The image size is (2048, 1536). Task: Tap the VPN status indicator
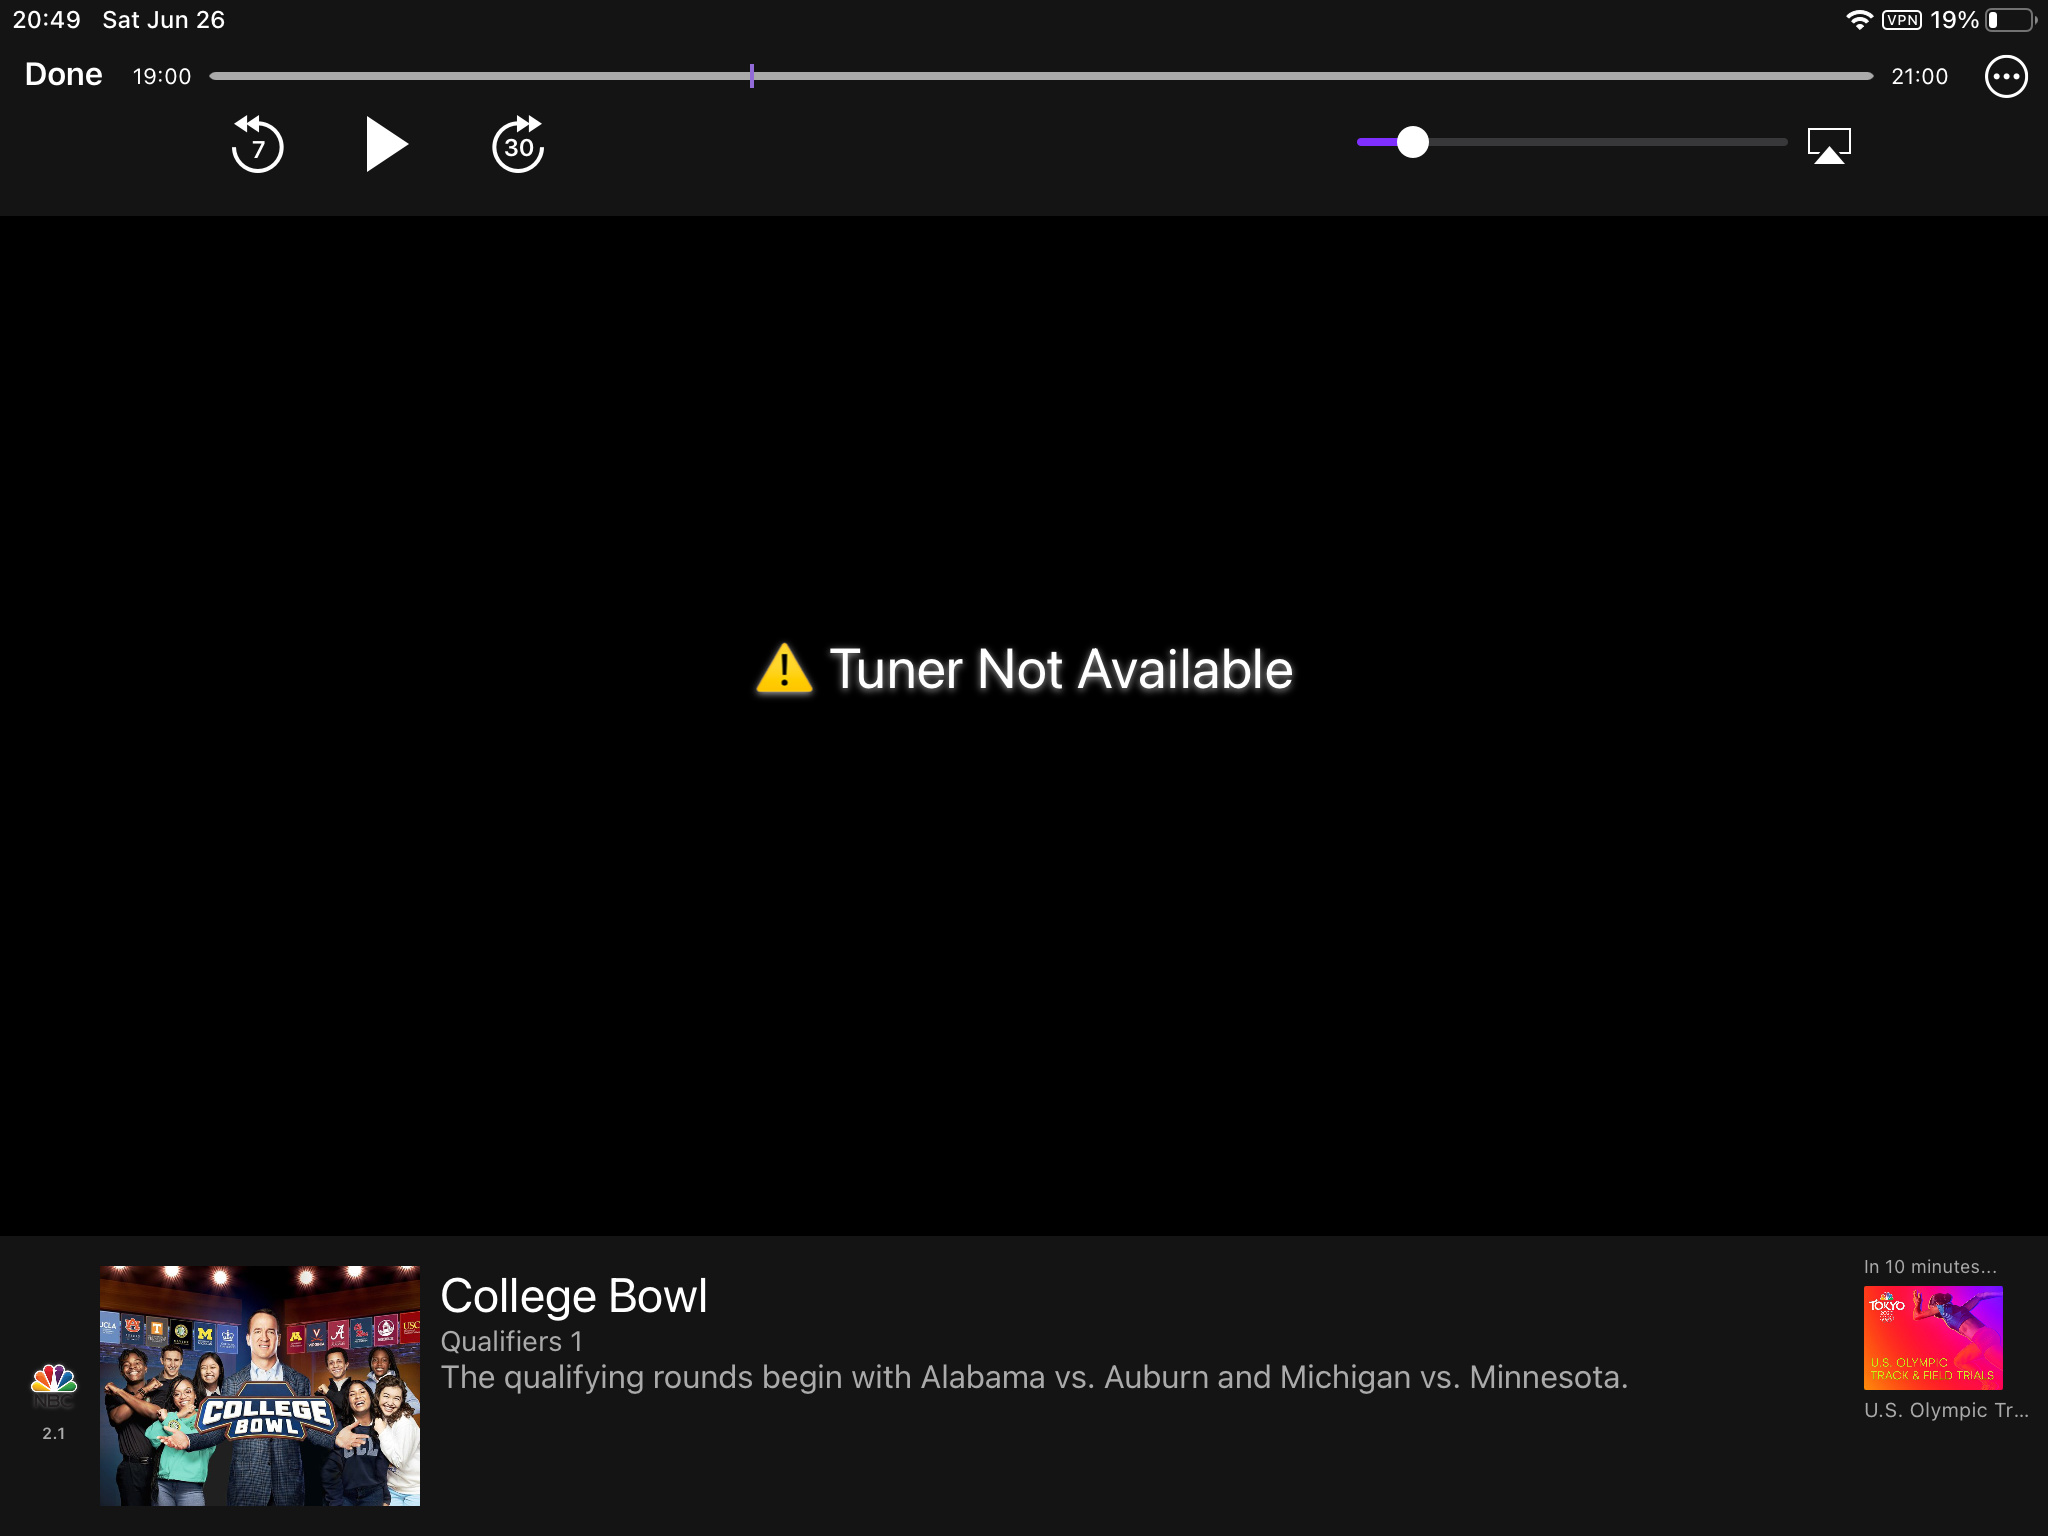click(1901, 20)
